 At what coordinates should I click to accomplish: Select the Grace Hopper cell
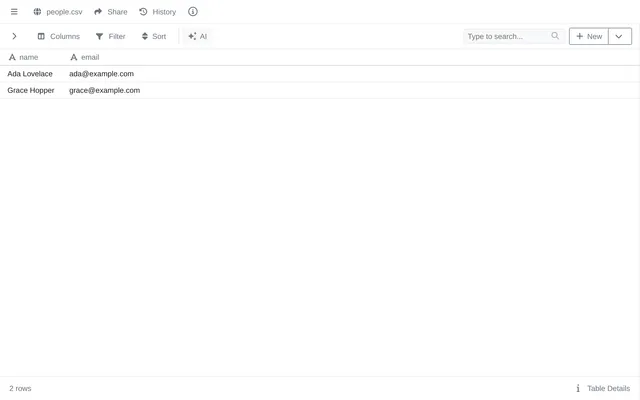point(33,90)
